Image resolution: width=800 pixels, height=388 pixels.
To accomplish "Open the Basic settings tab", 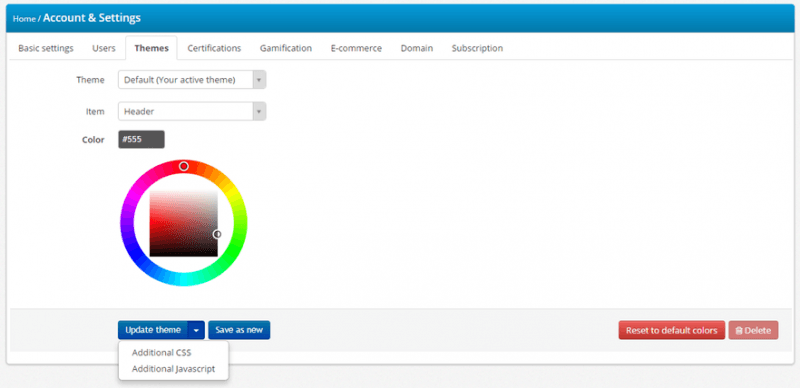I will coord(46,48).
